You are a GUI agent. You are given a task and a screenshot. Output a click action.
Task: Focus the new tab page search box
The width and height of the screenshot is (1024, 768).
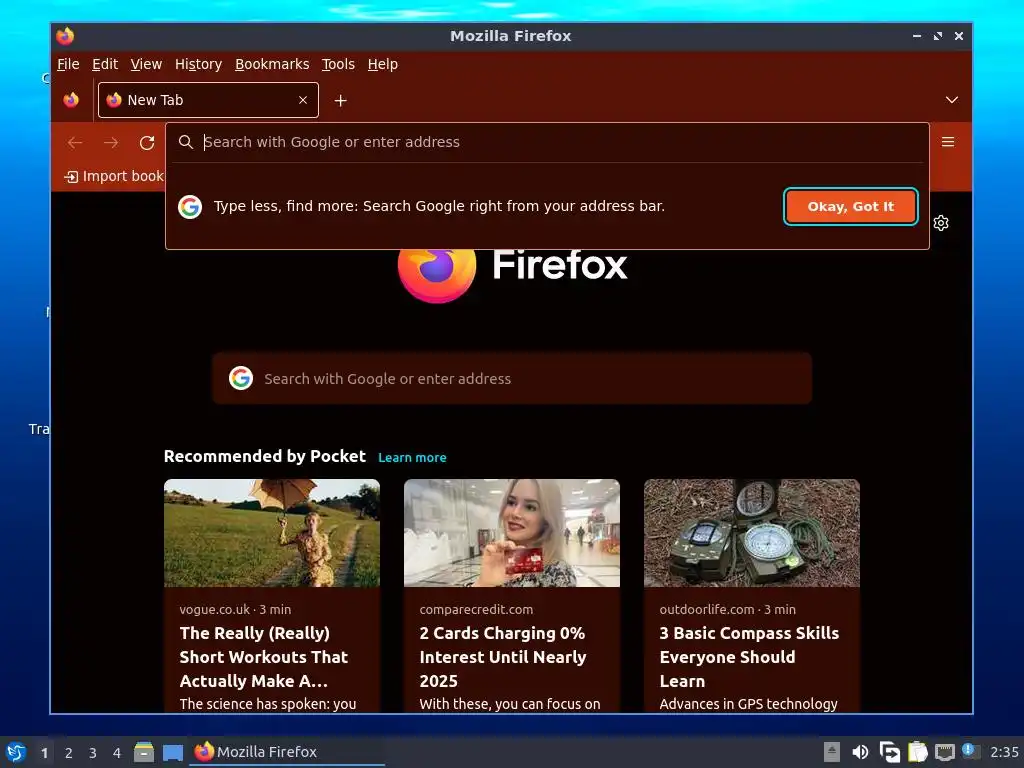point(512,379)
